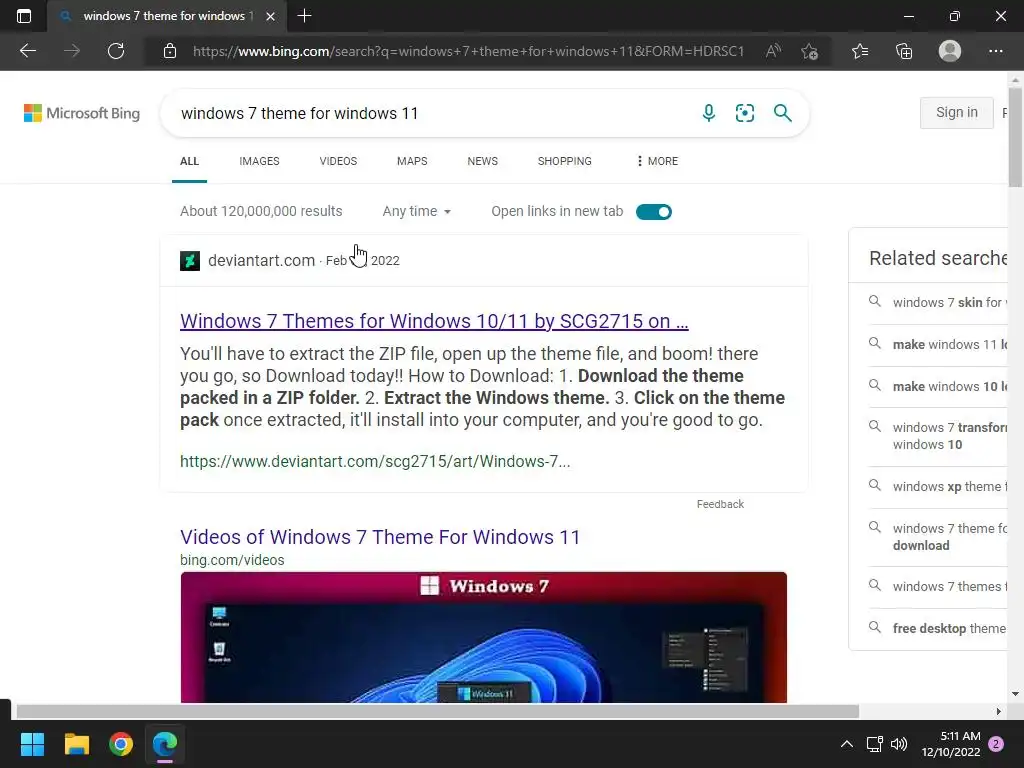Go to Microsoft Bing home logo
Viewport: 1024px width, 768px height.
[82, 113]
